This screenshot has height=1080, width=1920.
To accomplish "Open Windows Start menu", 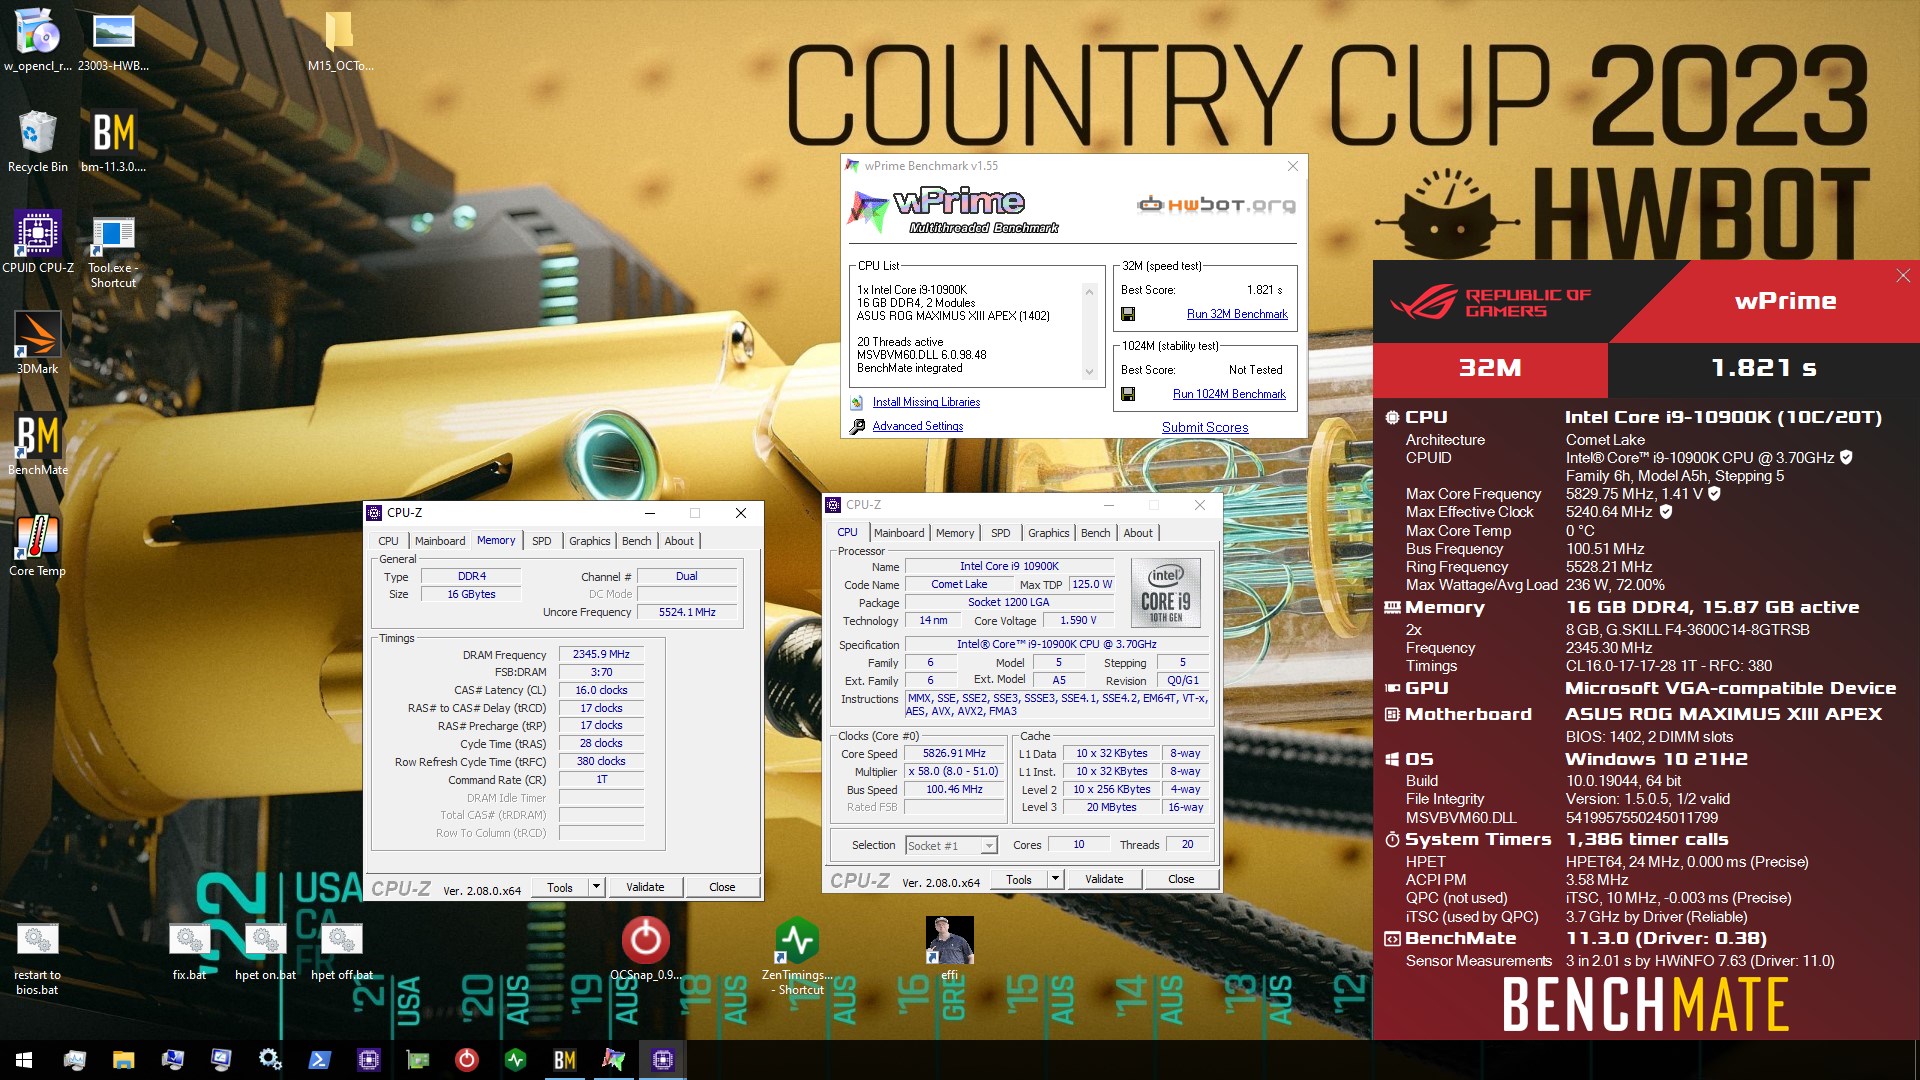I will coord(24,1060).
